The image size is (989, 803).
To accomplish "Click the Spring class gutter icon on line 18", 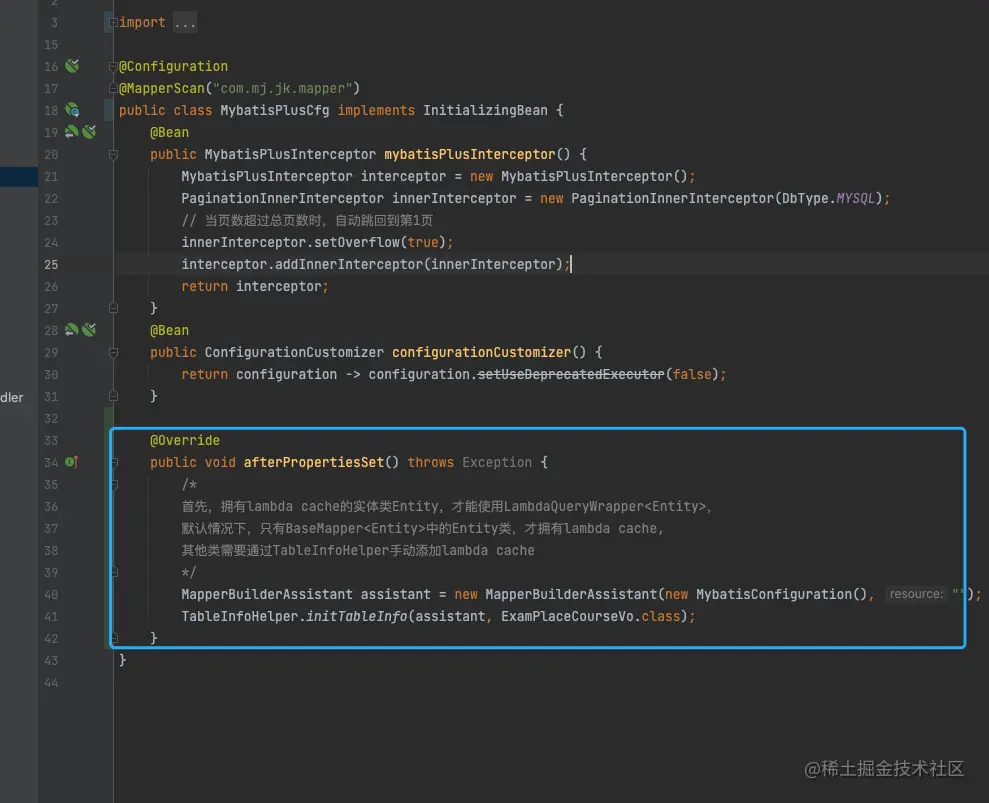I will (x=72, y=110).
